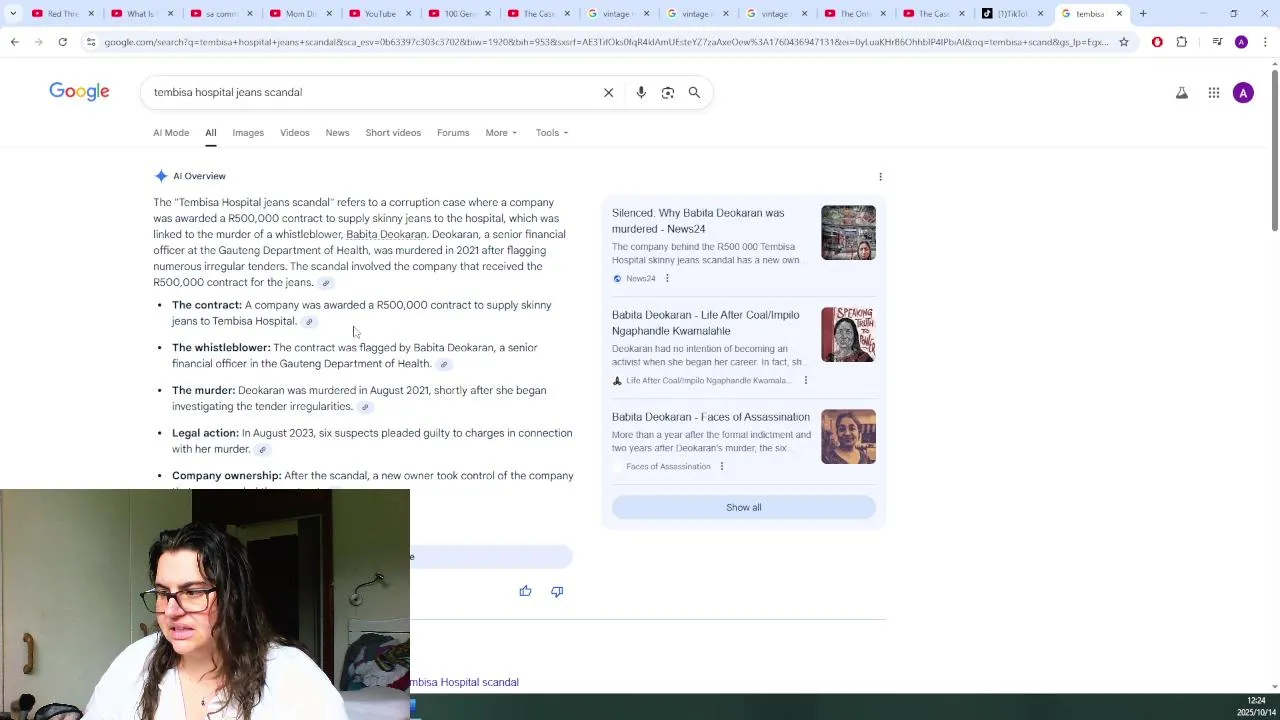Open source link icon ending the overview intro paragraph
The width and height of the screenshot is (1280, 720).
point(325,283)
